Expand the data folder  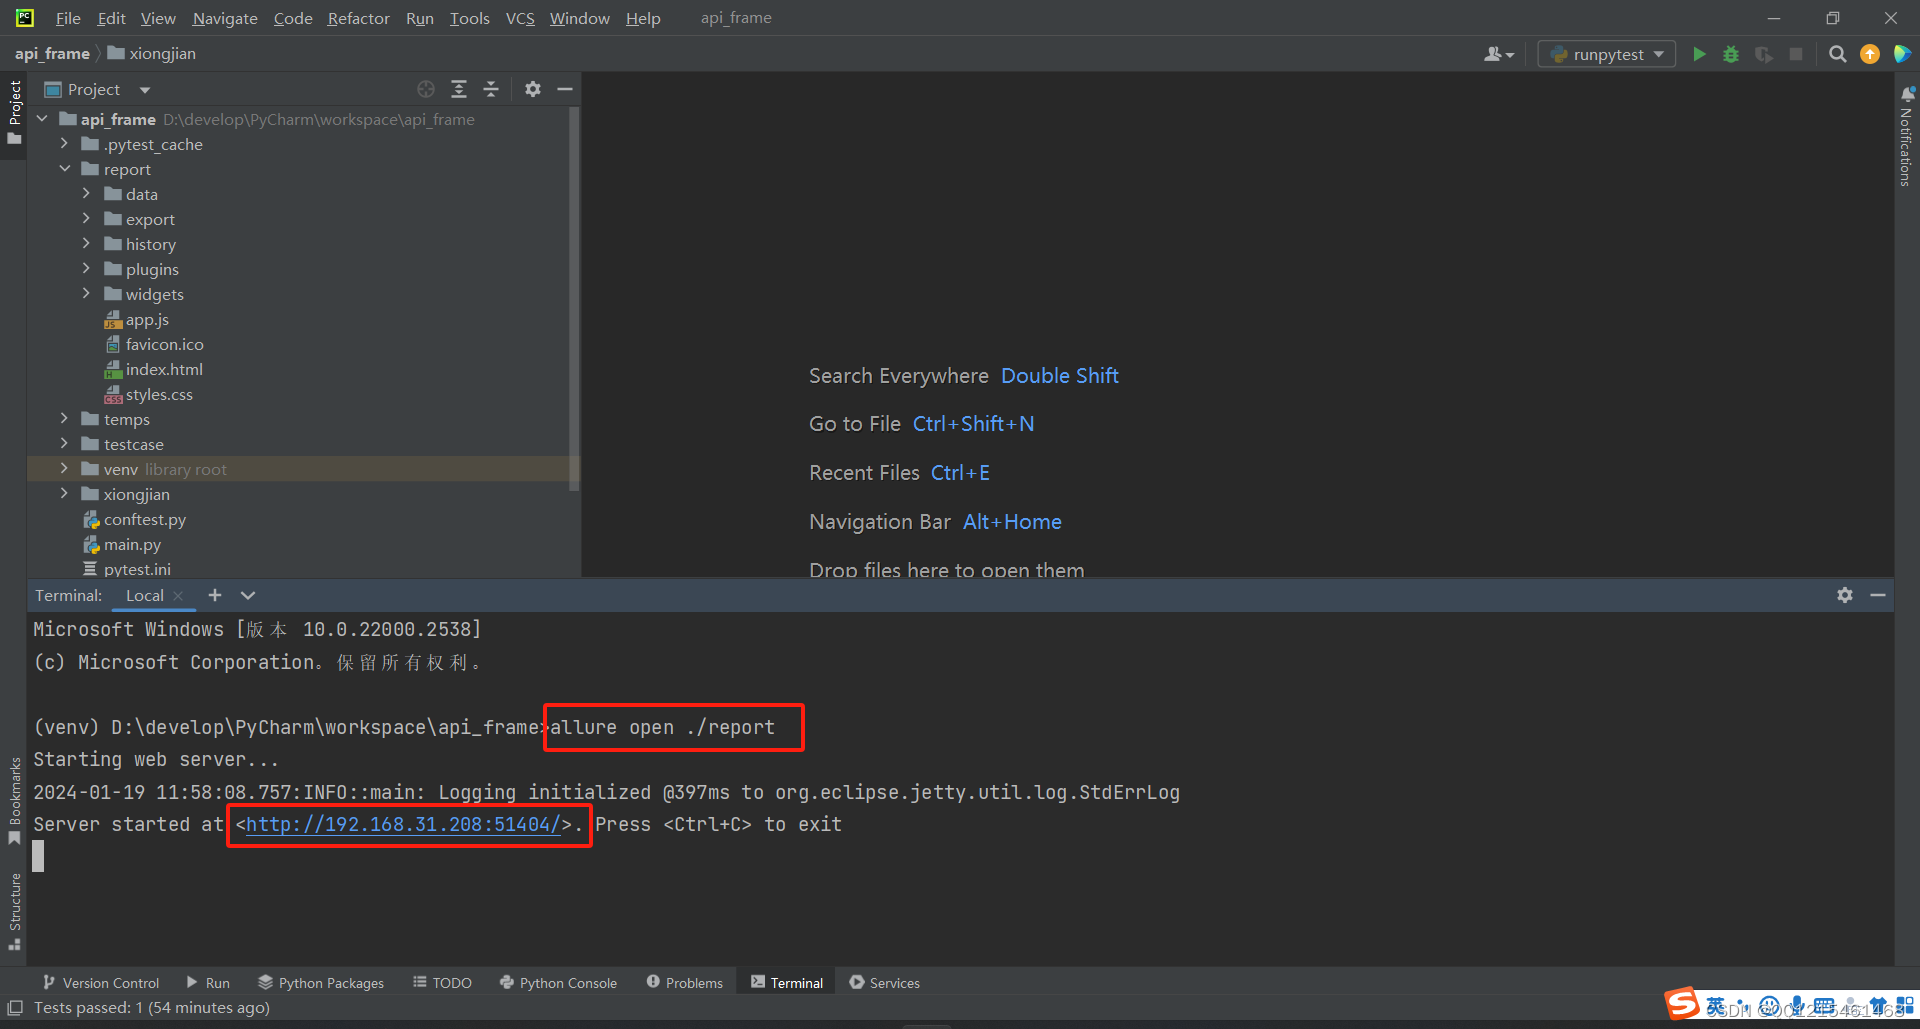click(86, 194)
